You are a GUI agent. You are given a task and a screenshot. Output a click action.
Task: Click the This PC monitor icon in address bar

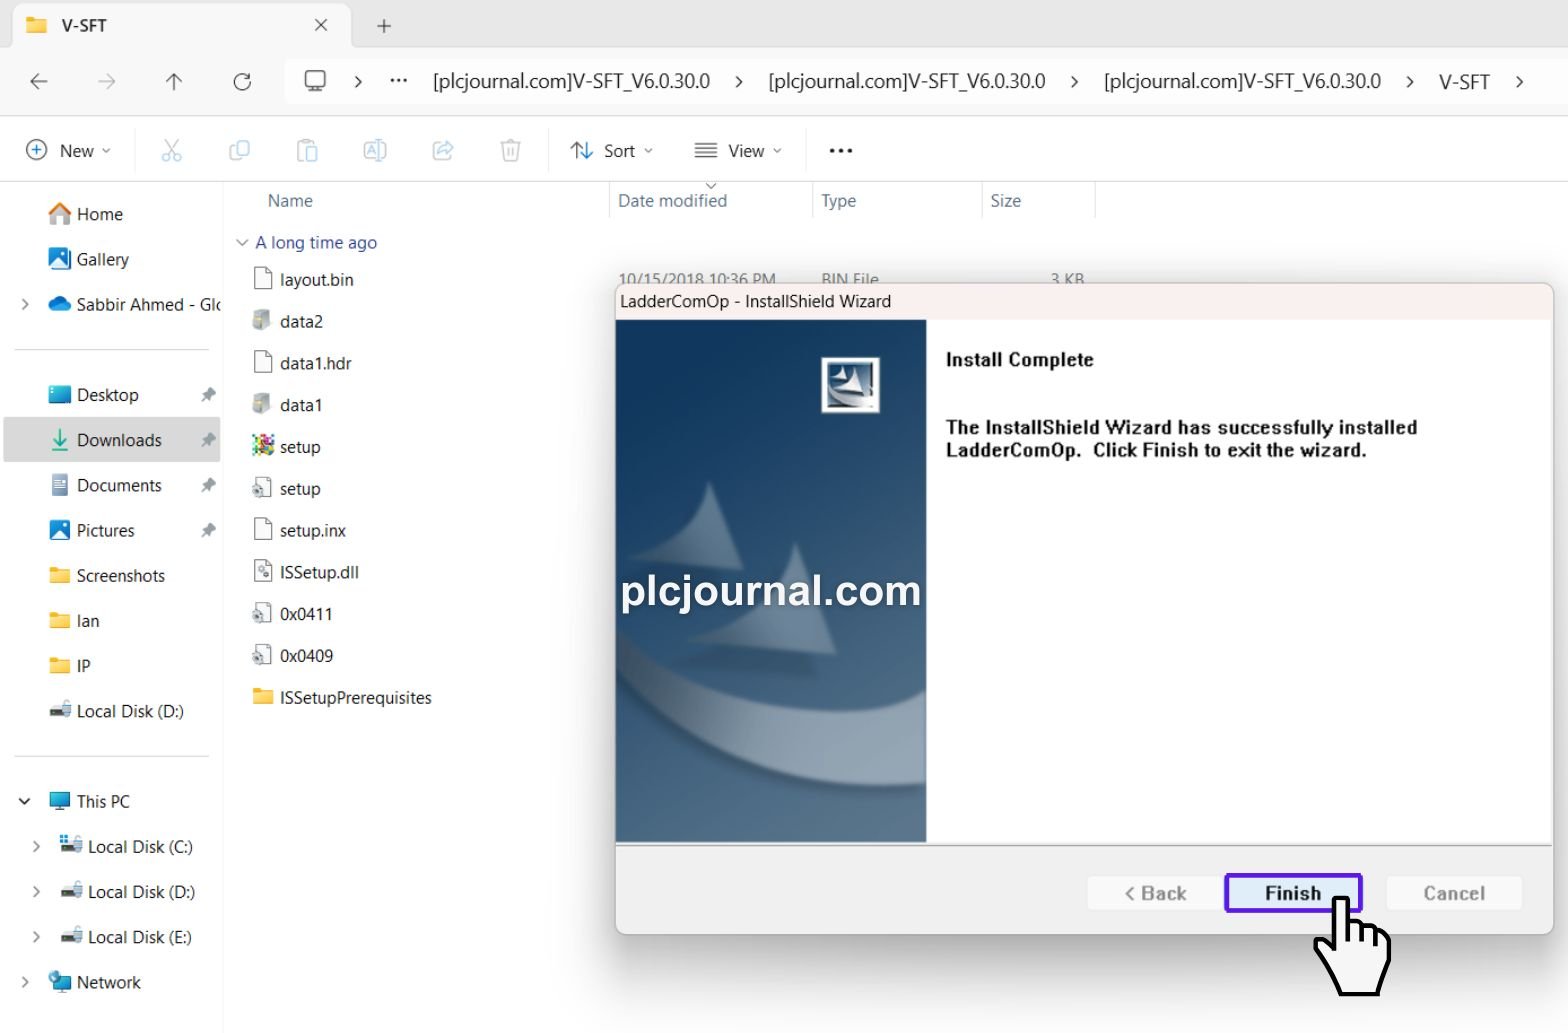click(x=315, y=81)
